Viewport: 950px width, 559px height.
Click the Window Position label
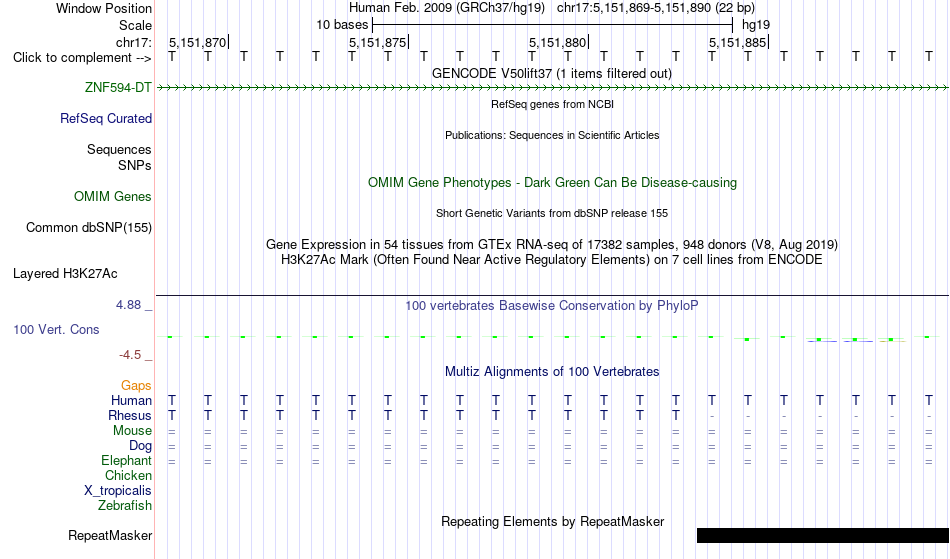(104, 8)
